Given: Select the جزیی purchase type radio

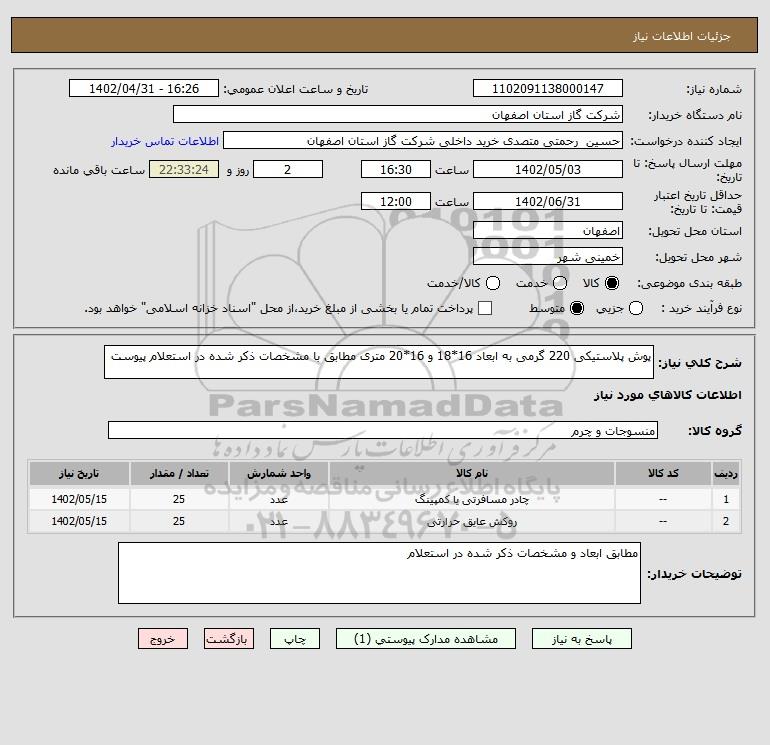Looking at the screenshot, I should click(x=636, y=308).
